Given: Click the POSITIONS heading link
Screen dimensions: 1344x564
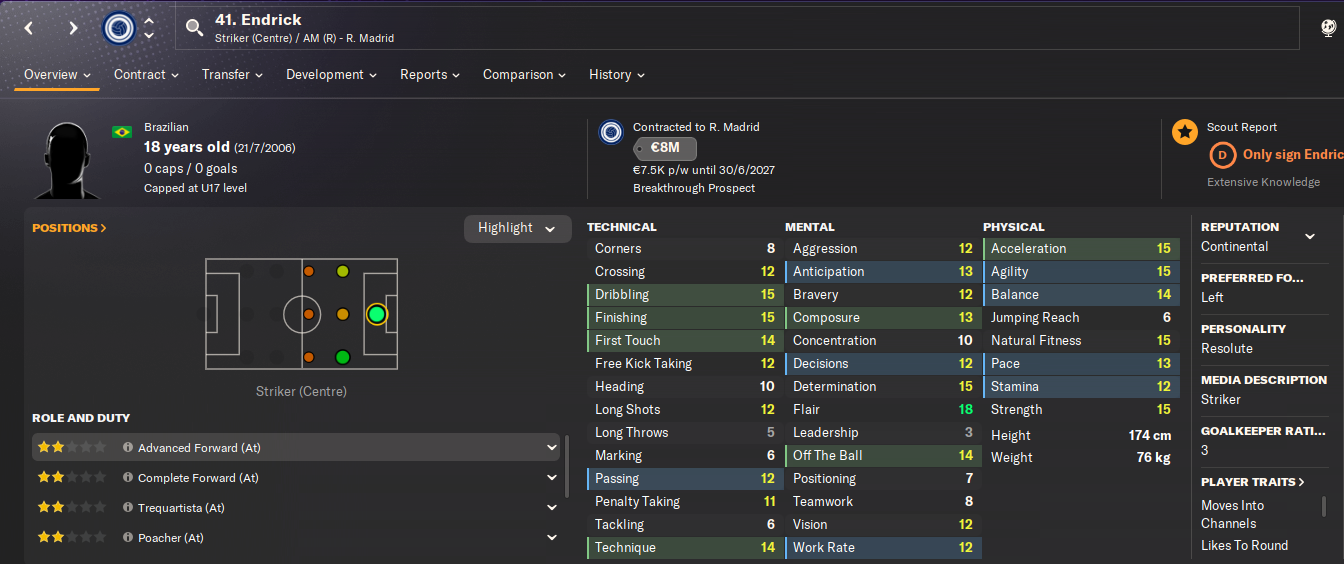Looking at the screenshot, I should tap(69, 228).
